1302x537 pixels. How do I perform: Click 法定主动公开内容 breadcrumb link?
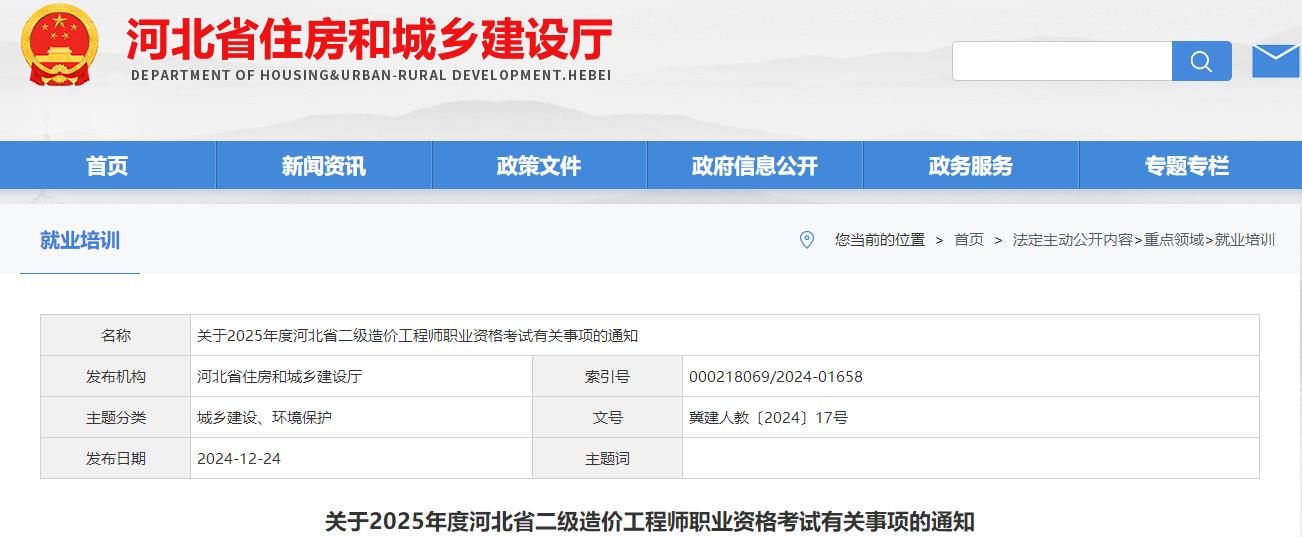pos(1072,240)
